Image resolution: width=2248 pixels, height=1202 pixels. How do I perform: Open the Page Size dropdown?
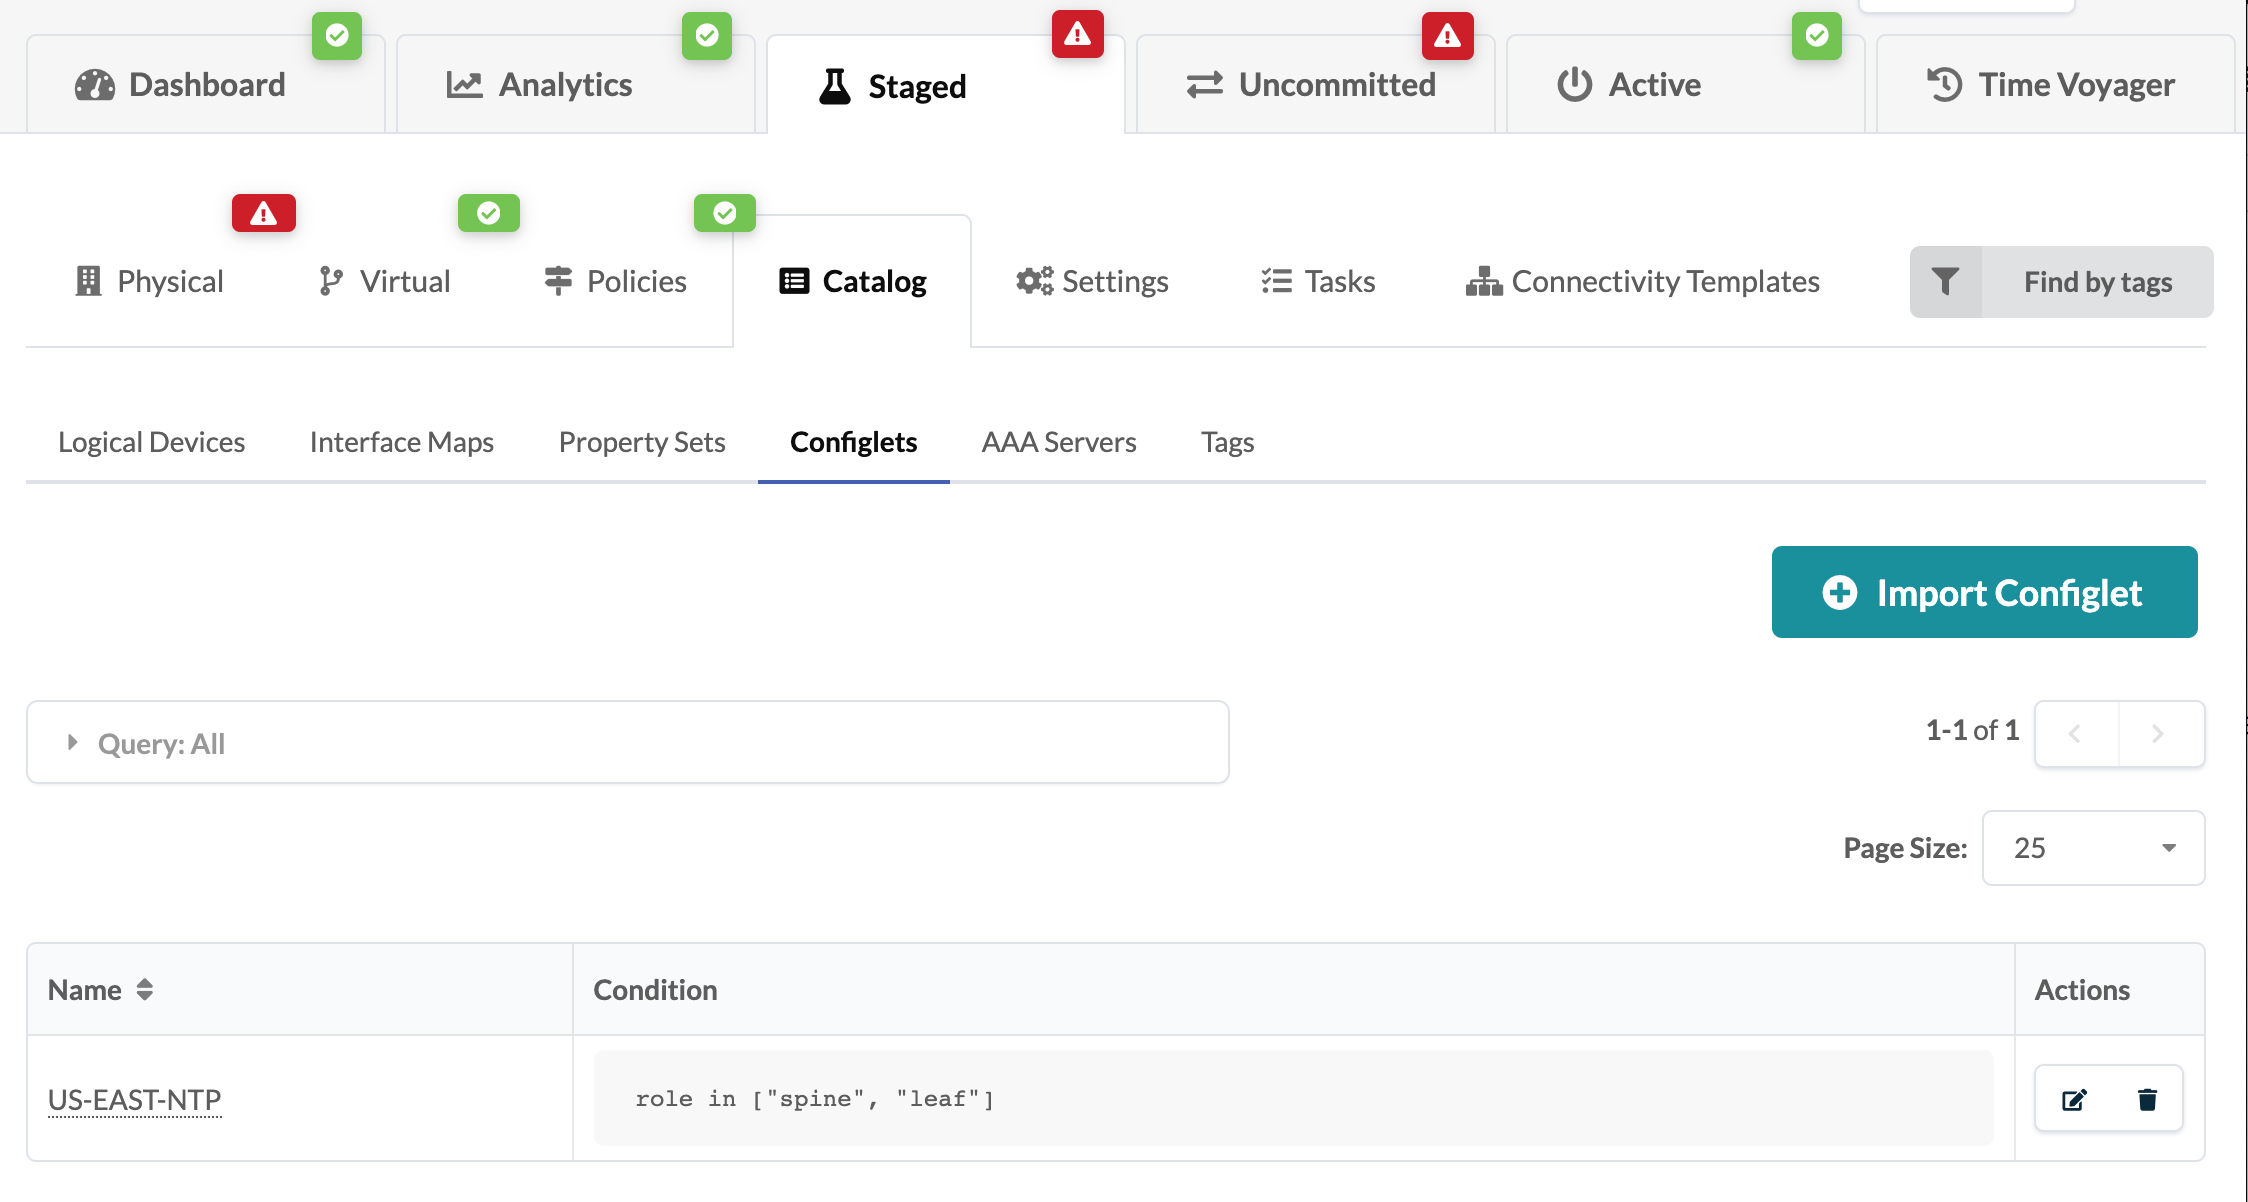(x=2094, y=848)
